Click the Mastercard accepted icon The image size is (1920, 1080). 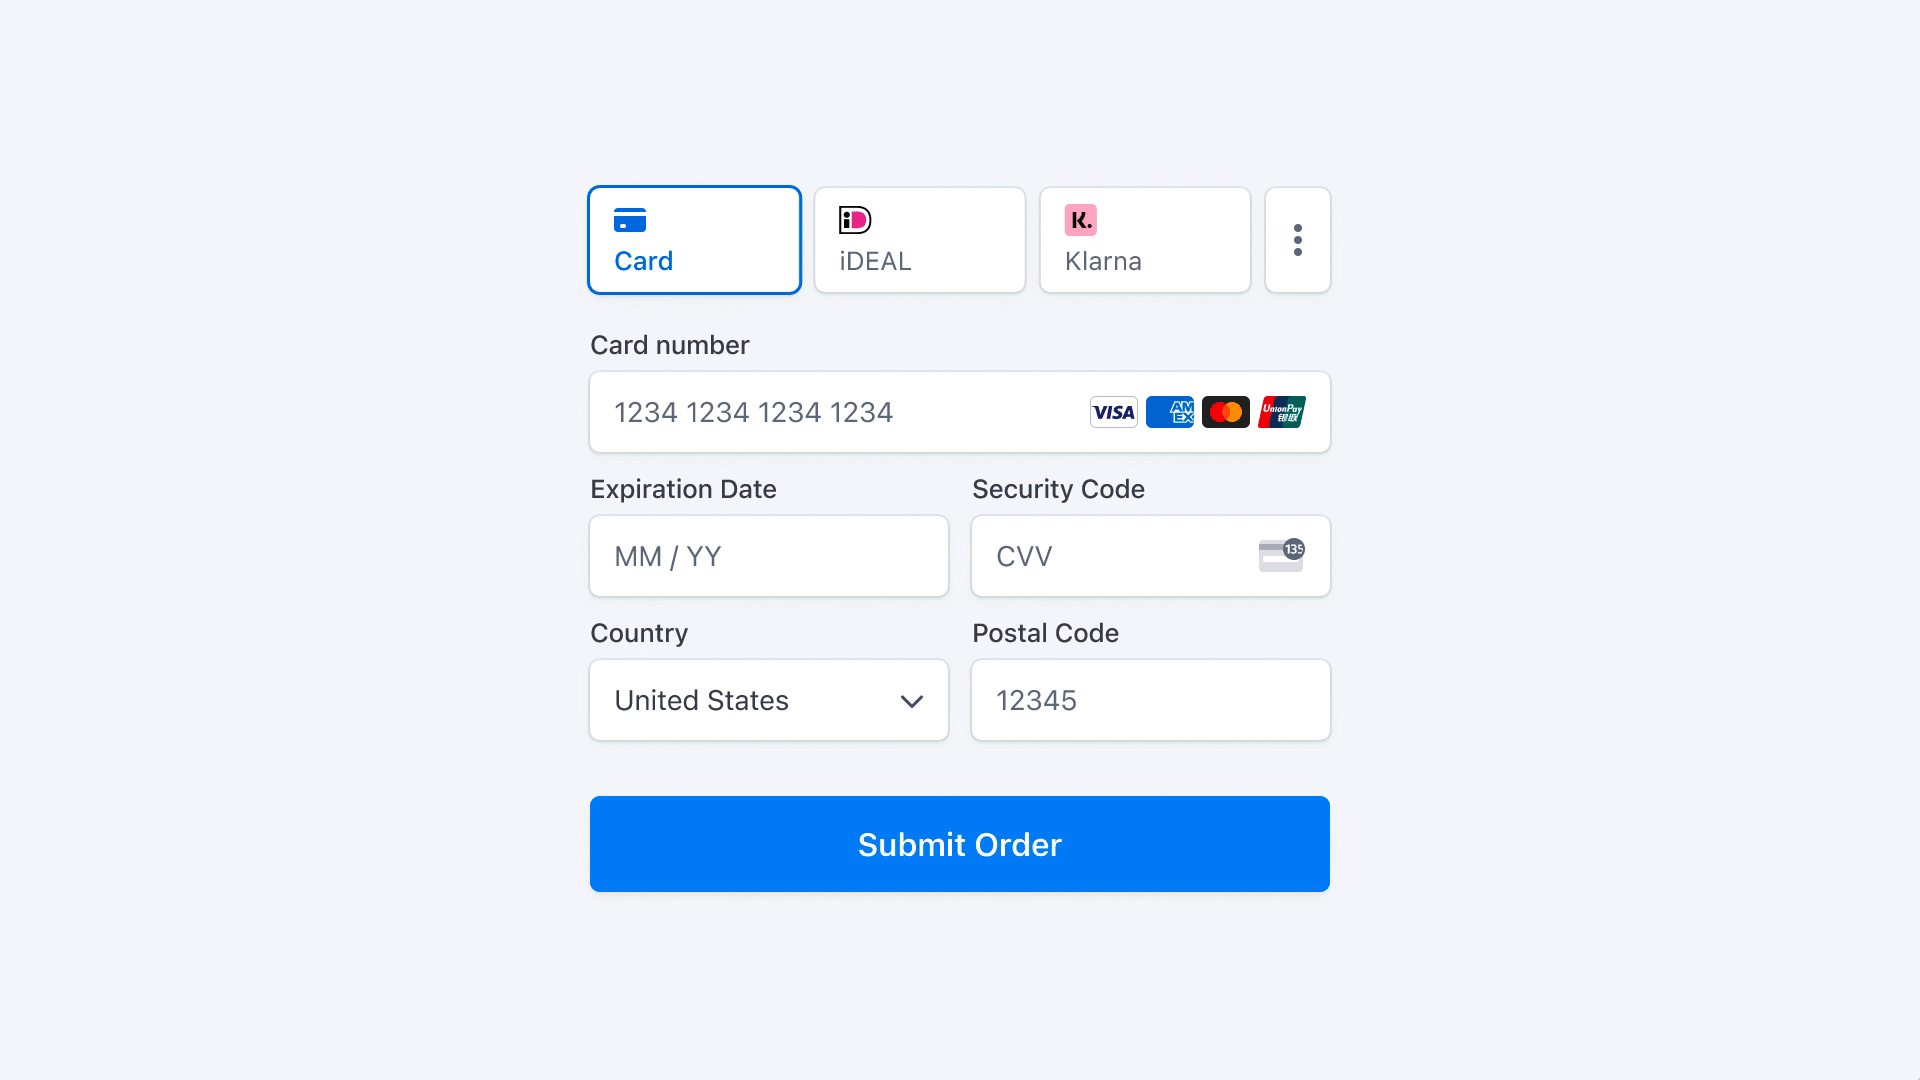(x=1224, y=411)
